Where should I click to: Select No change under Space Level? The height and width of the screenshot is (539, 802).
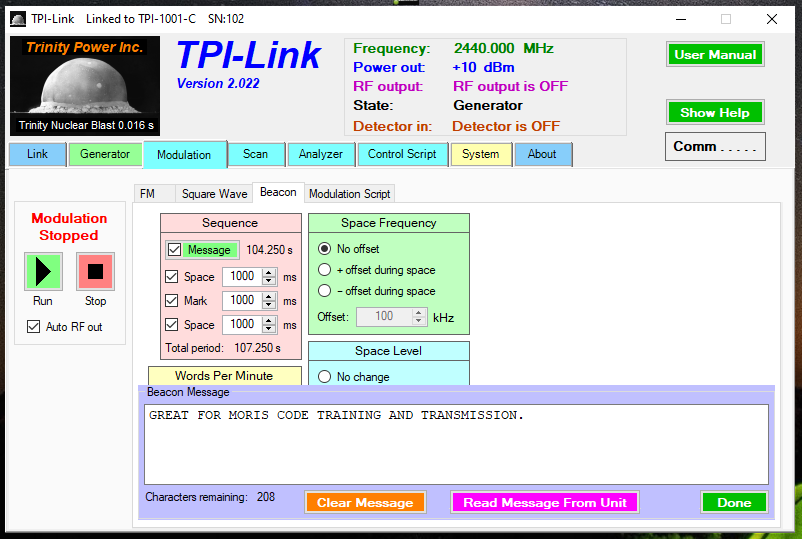tap(324, 377)
